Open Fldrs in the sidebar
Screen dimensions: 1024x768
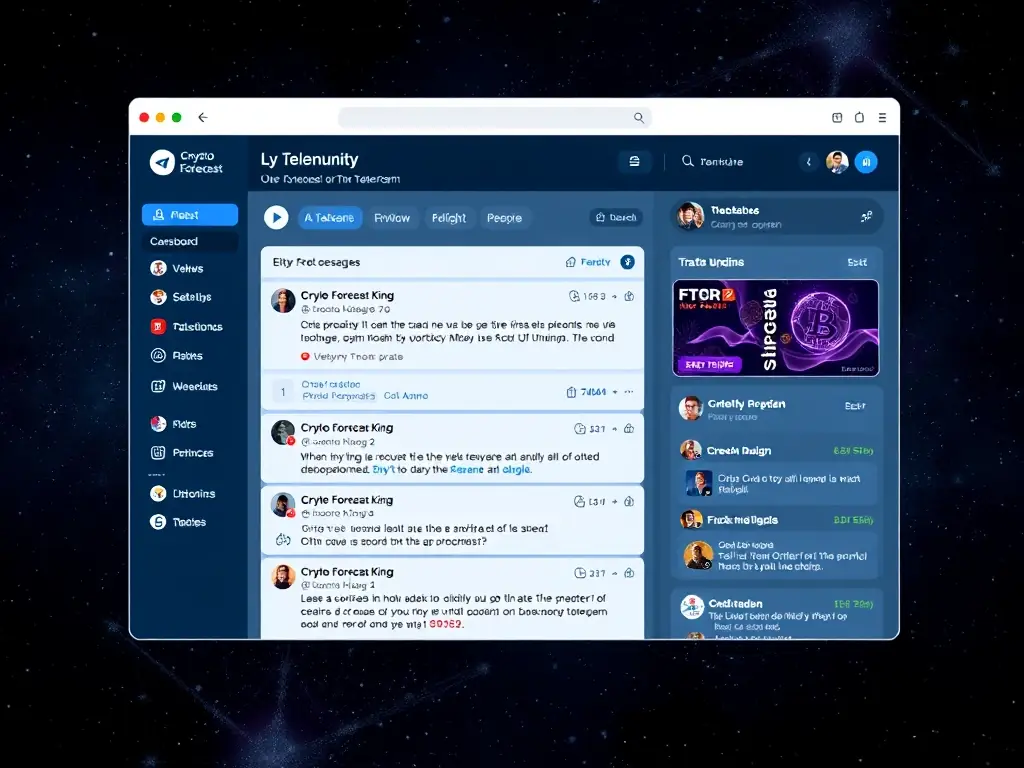point(174,424)
